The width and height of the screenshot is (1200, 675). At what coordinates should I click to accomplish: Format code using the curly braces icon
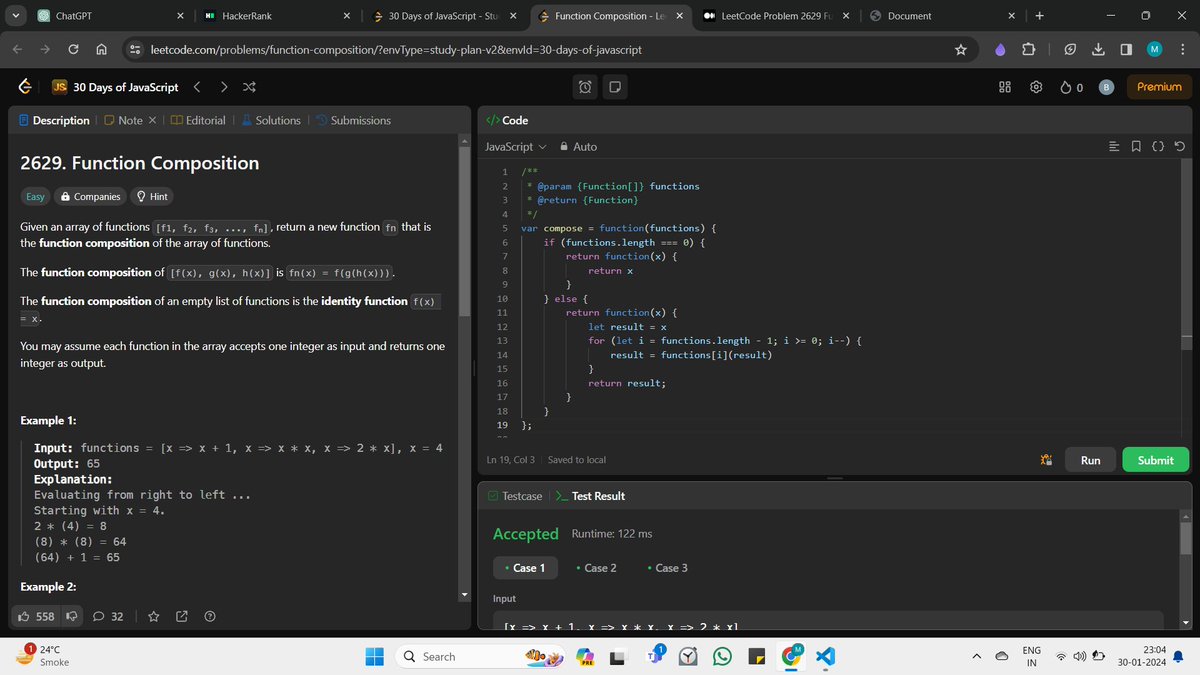(x=1158, y=146)
